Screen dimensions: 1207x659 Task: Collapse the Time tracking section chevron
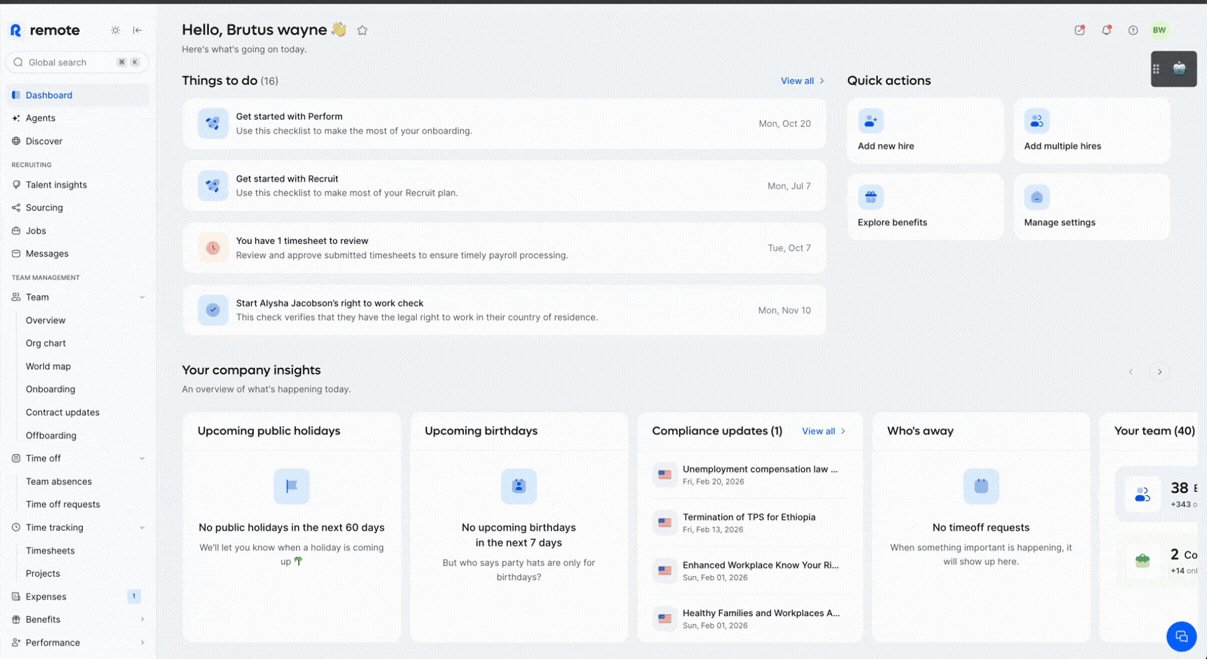pos(142,527)
